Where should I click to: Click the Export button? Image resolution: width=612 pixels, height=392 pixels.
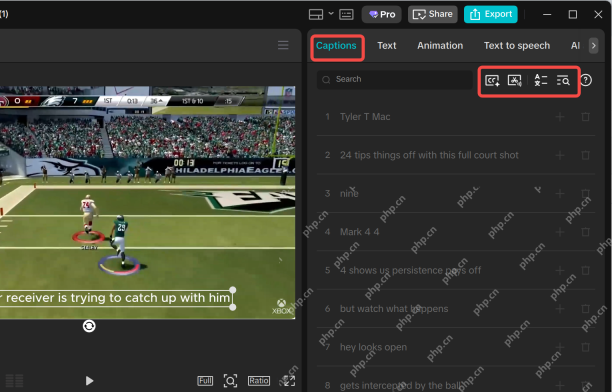click(491, 14)
